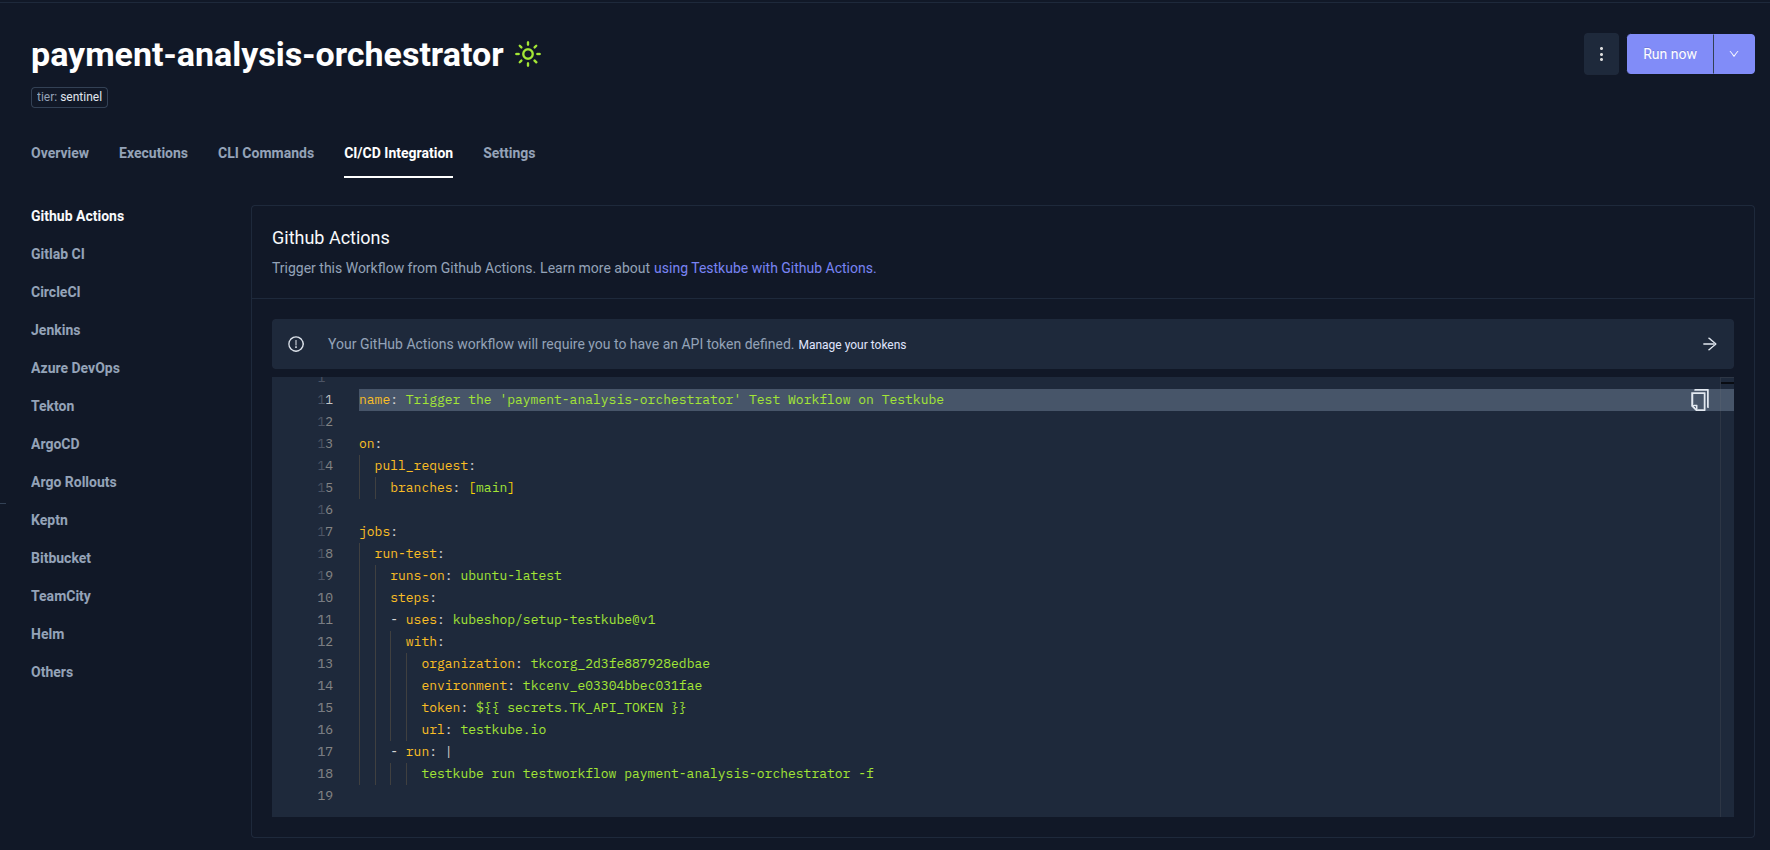Choose Helm in the integrations list
Viewport: 1770px width, 850px height.
(47, 634)
